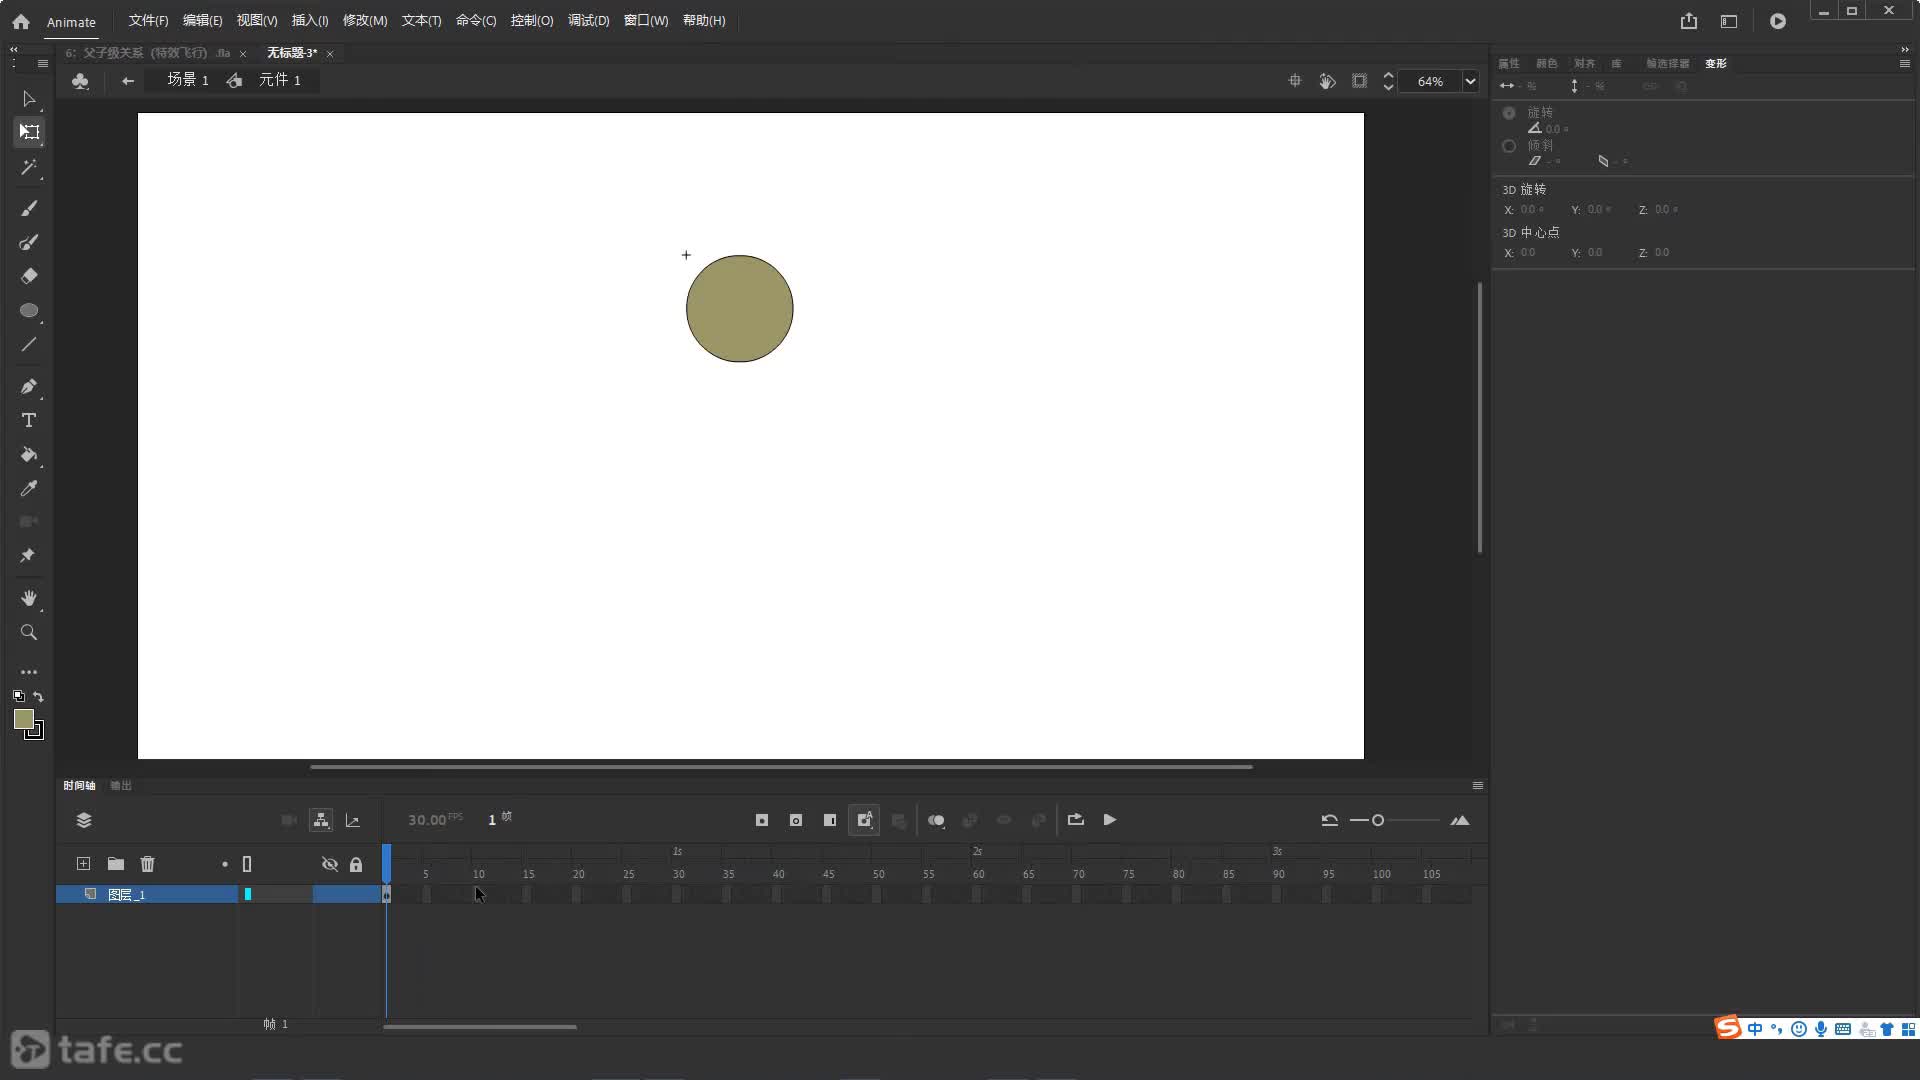Open the edit scene clapper dropdown
The width and height of the screenshot is (1920, 1080).
click(x=80, y=81)
